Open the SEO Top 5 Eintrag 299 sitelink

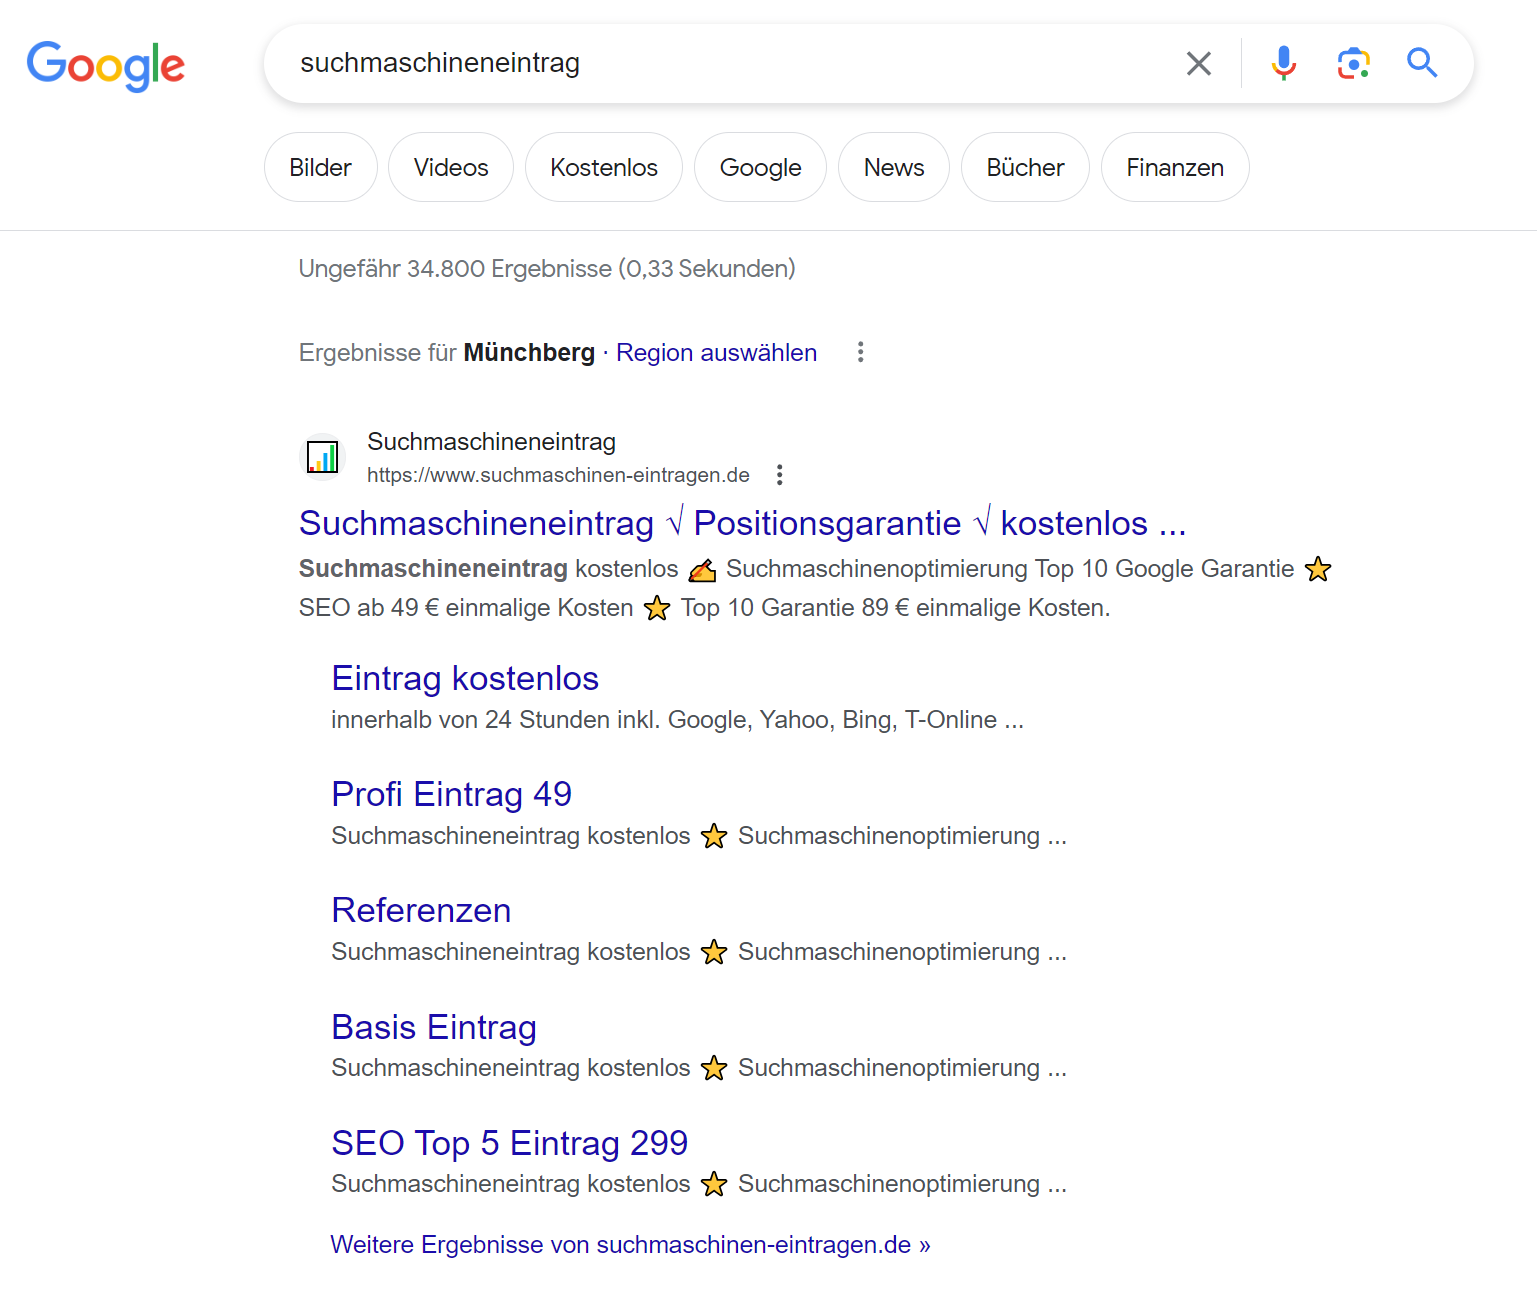click(509, 1142)
